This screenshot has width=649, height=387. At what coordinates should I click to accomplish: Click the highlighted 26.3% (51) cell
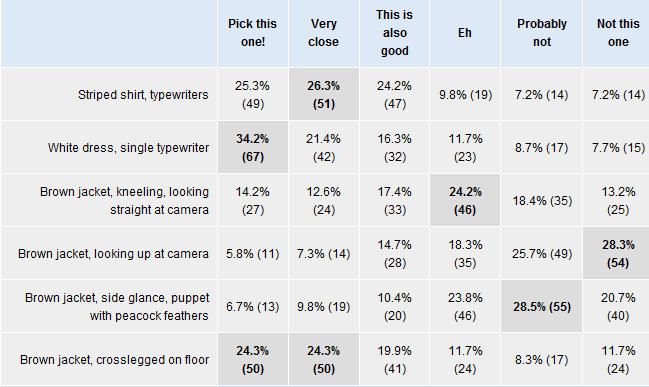click(x=324, y=94)
